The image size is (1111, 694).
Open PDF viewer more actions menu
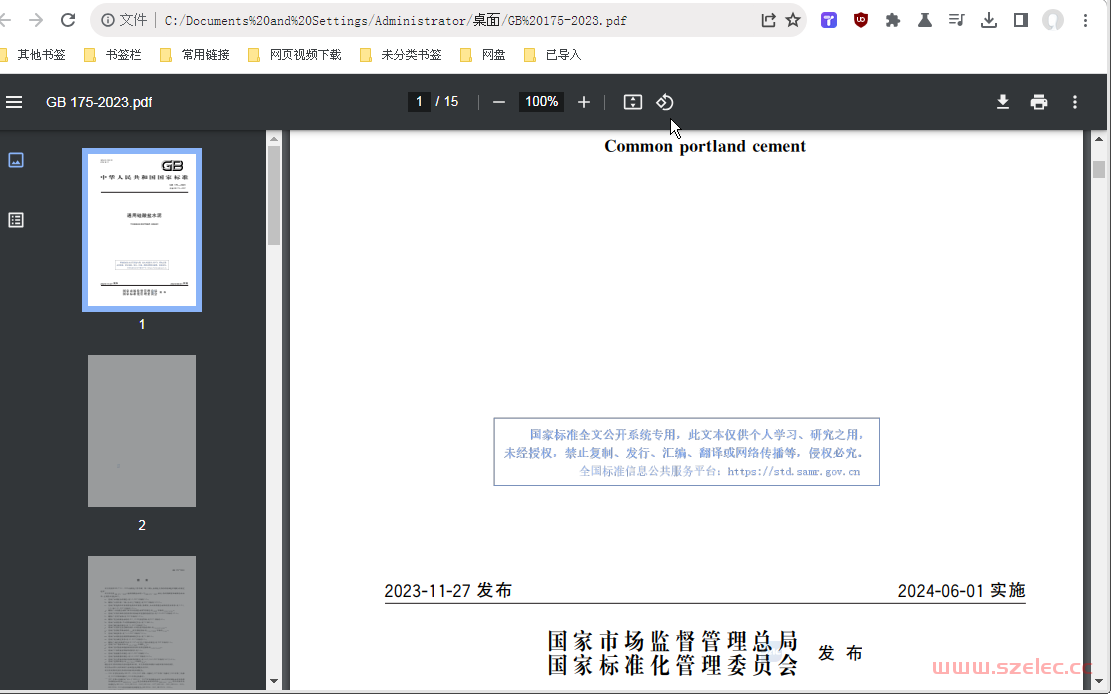pyautogui.click(x=1075, y=102)
